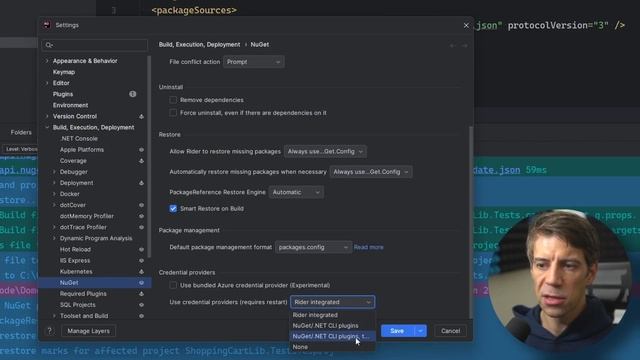The width and height of the screenshot is (640, 360).
Task: Click the layer icon beside NuGet
Action: (141, 282)
